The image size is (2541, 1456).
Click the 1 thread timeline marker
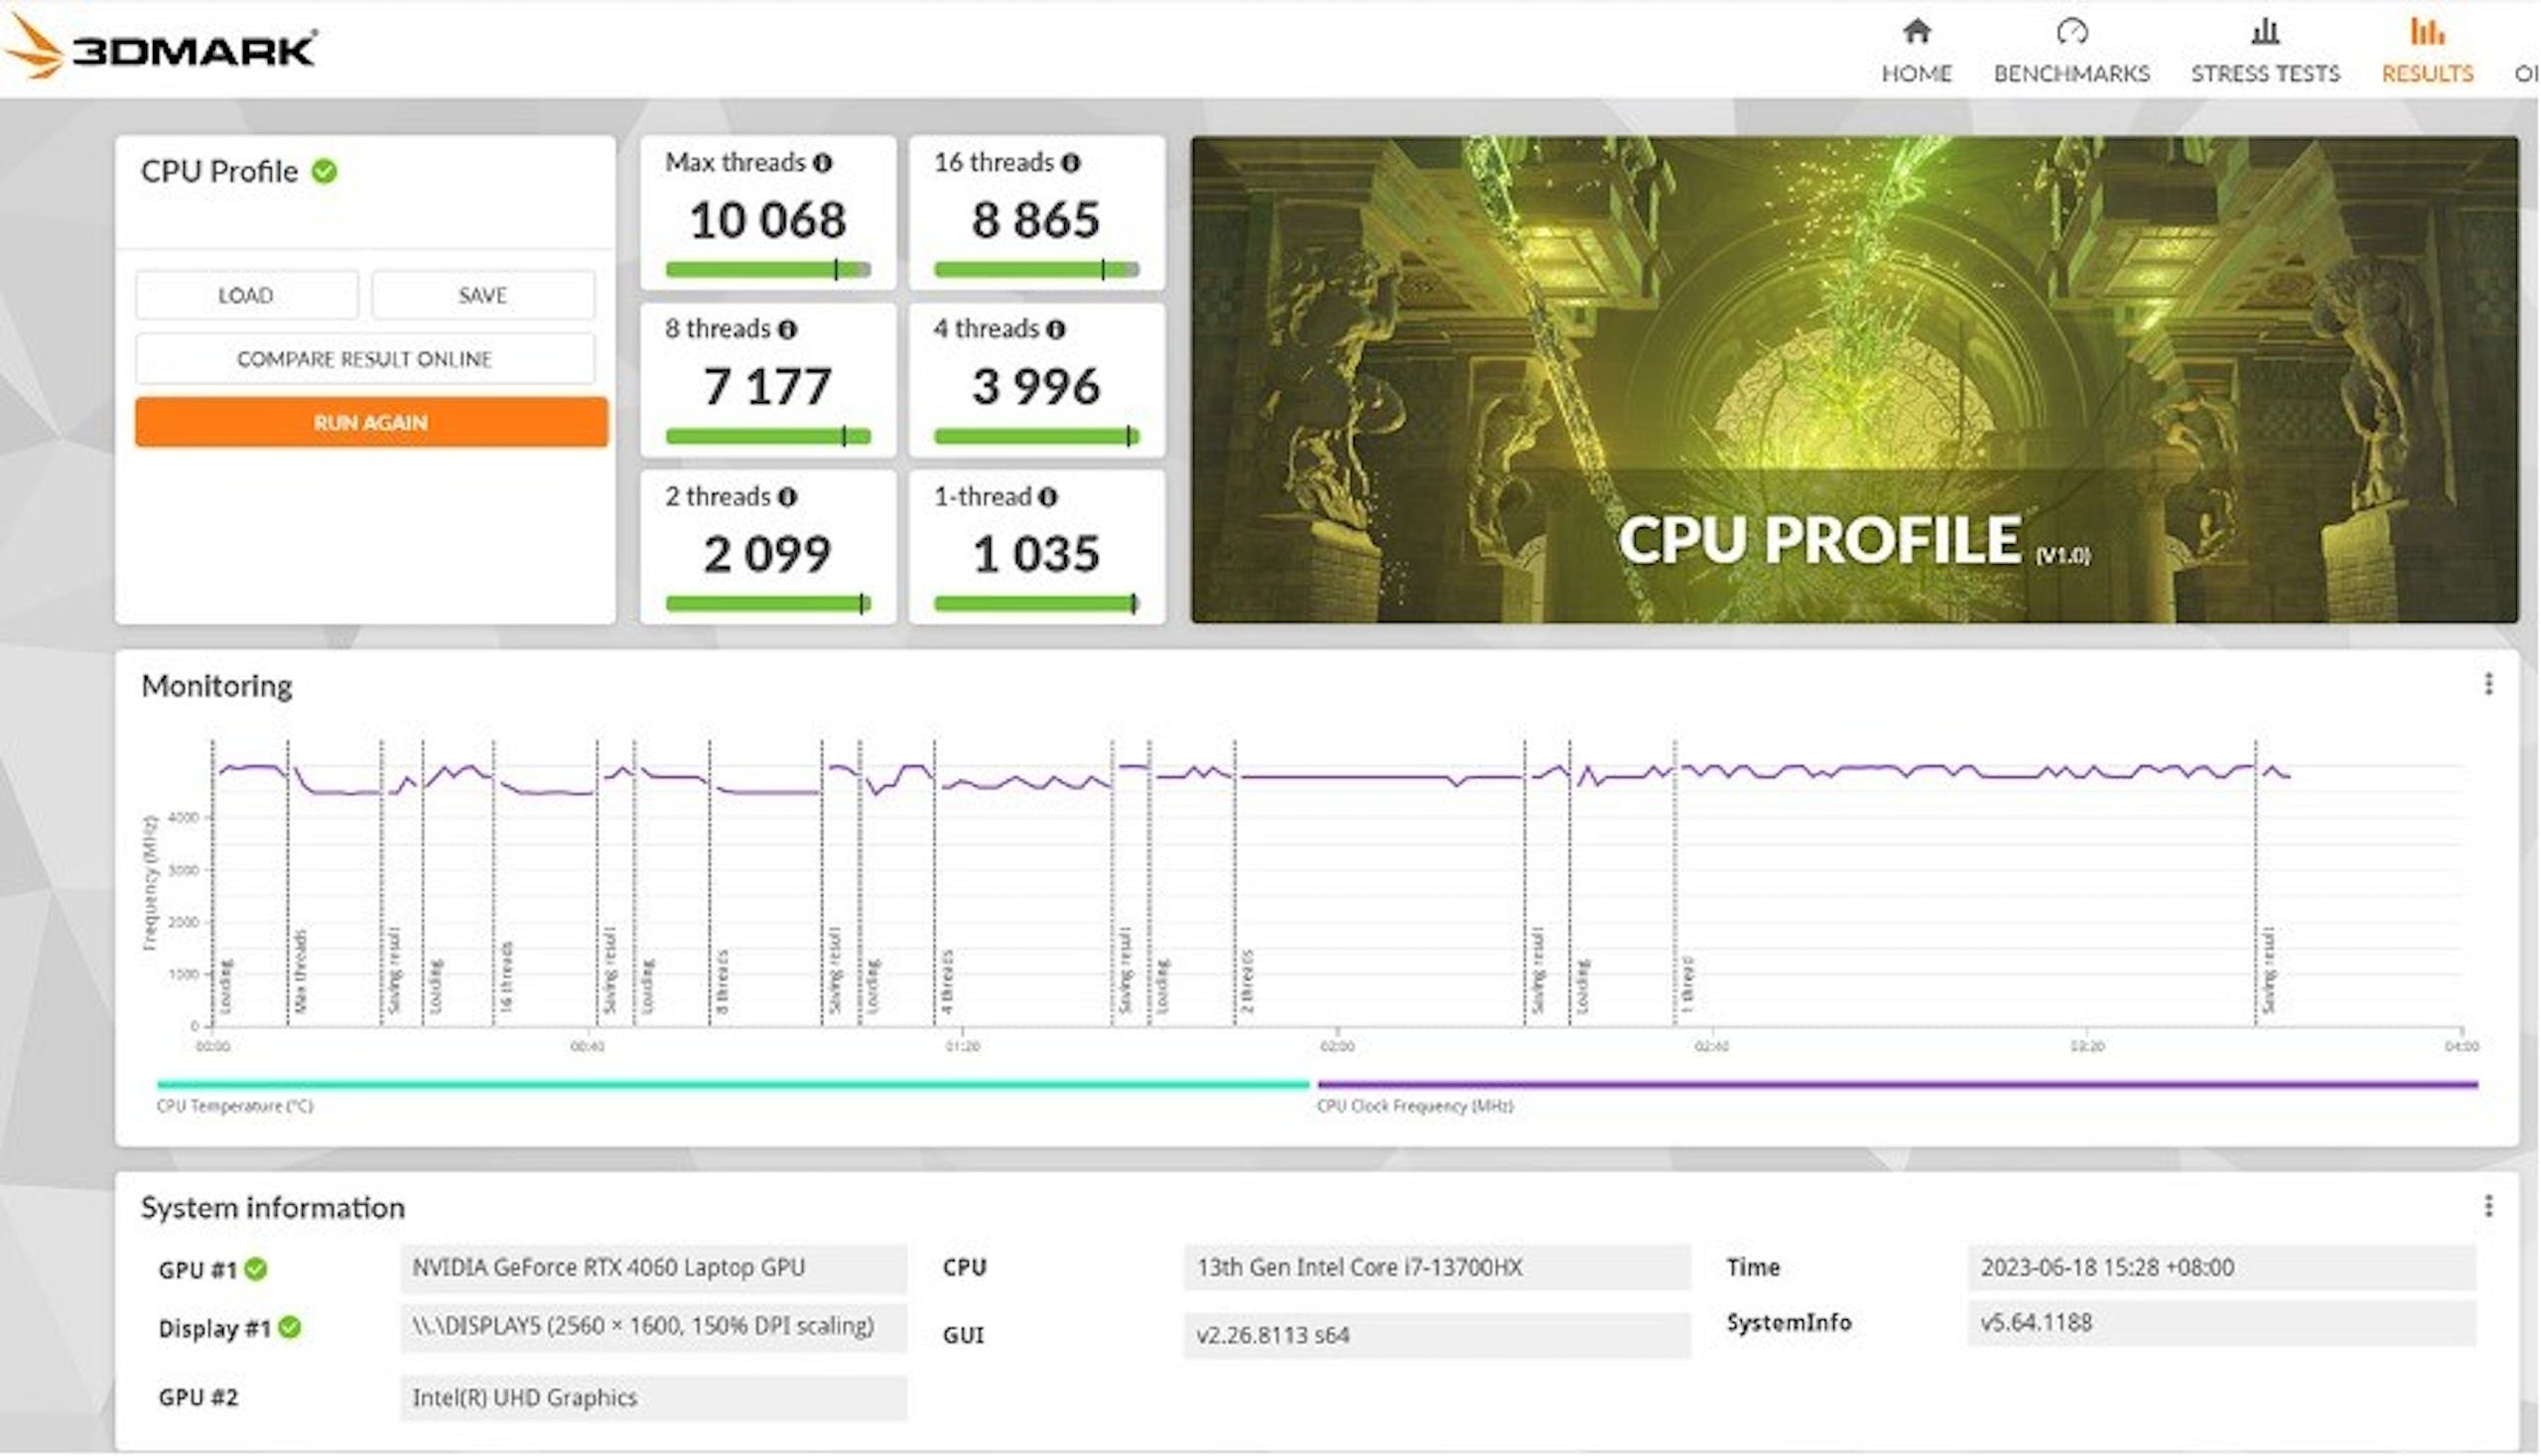pyautogui.click(x=1687, y=984)
